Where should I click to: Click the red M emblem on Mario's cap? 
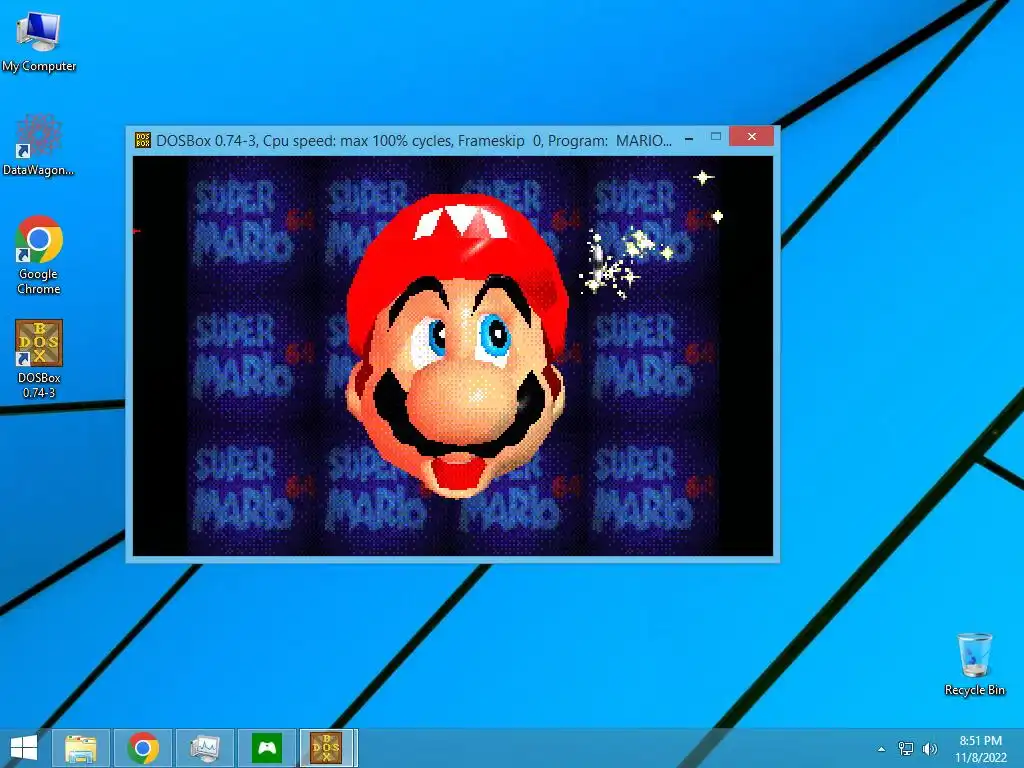coord(461,221)
